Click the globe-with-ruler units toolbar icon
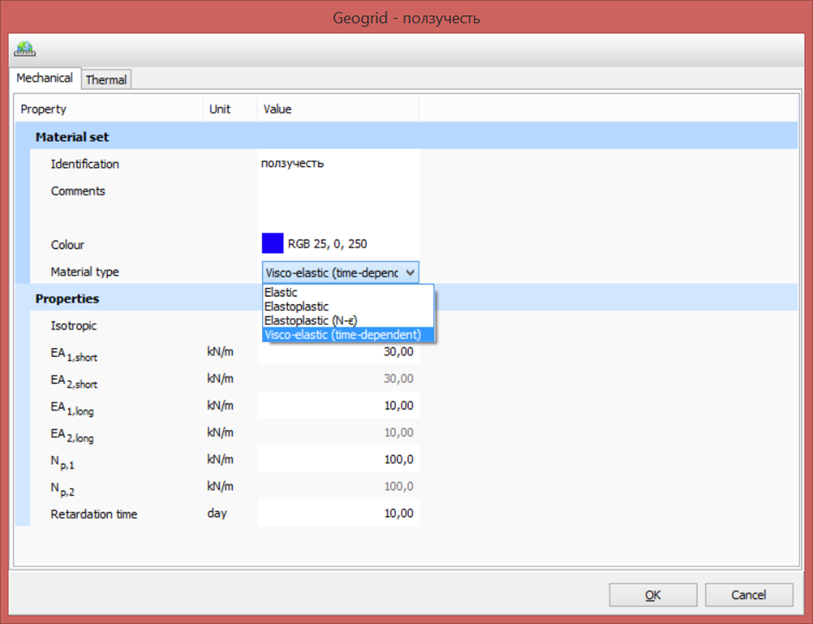Image resolution: width=813 pixels, height=624 pixels. [x=25, y=49]
